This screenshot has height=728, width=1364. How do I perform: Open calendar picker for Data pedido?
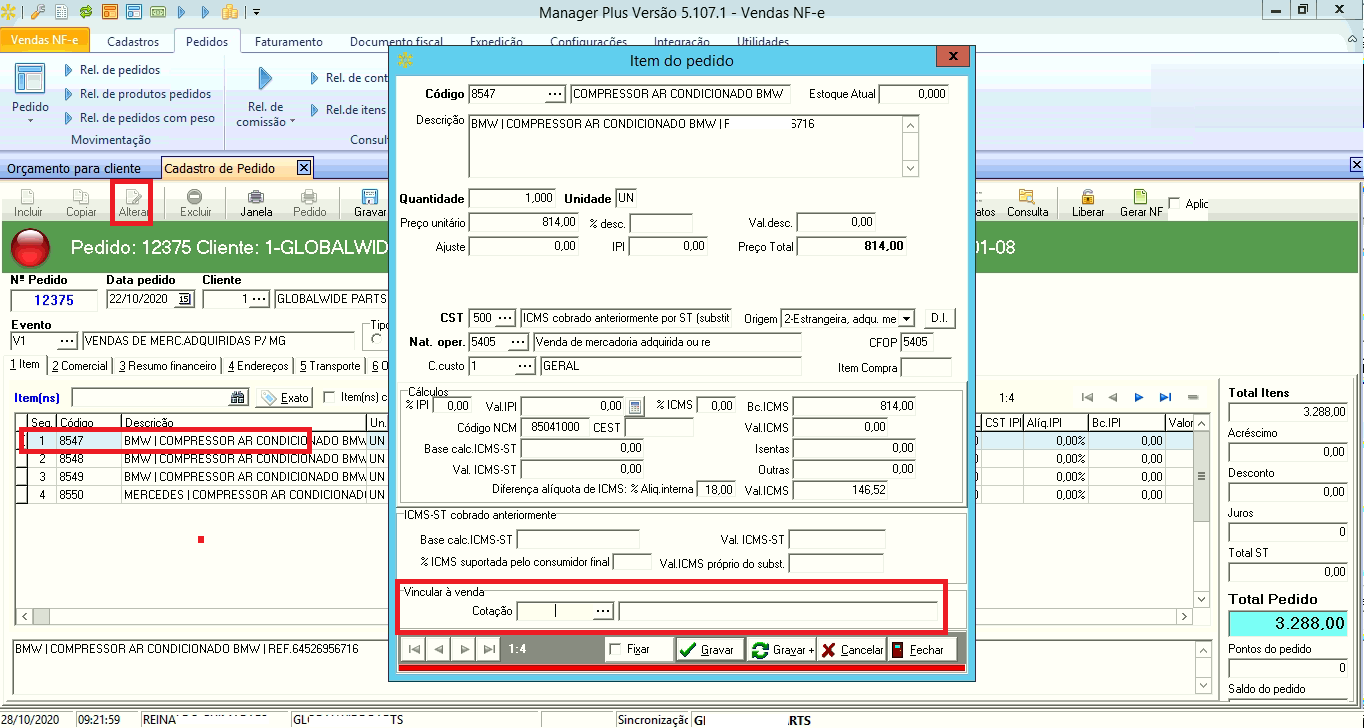(x=184, y=299)
